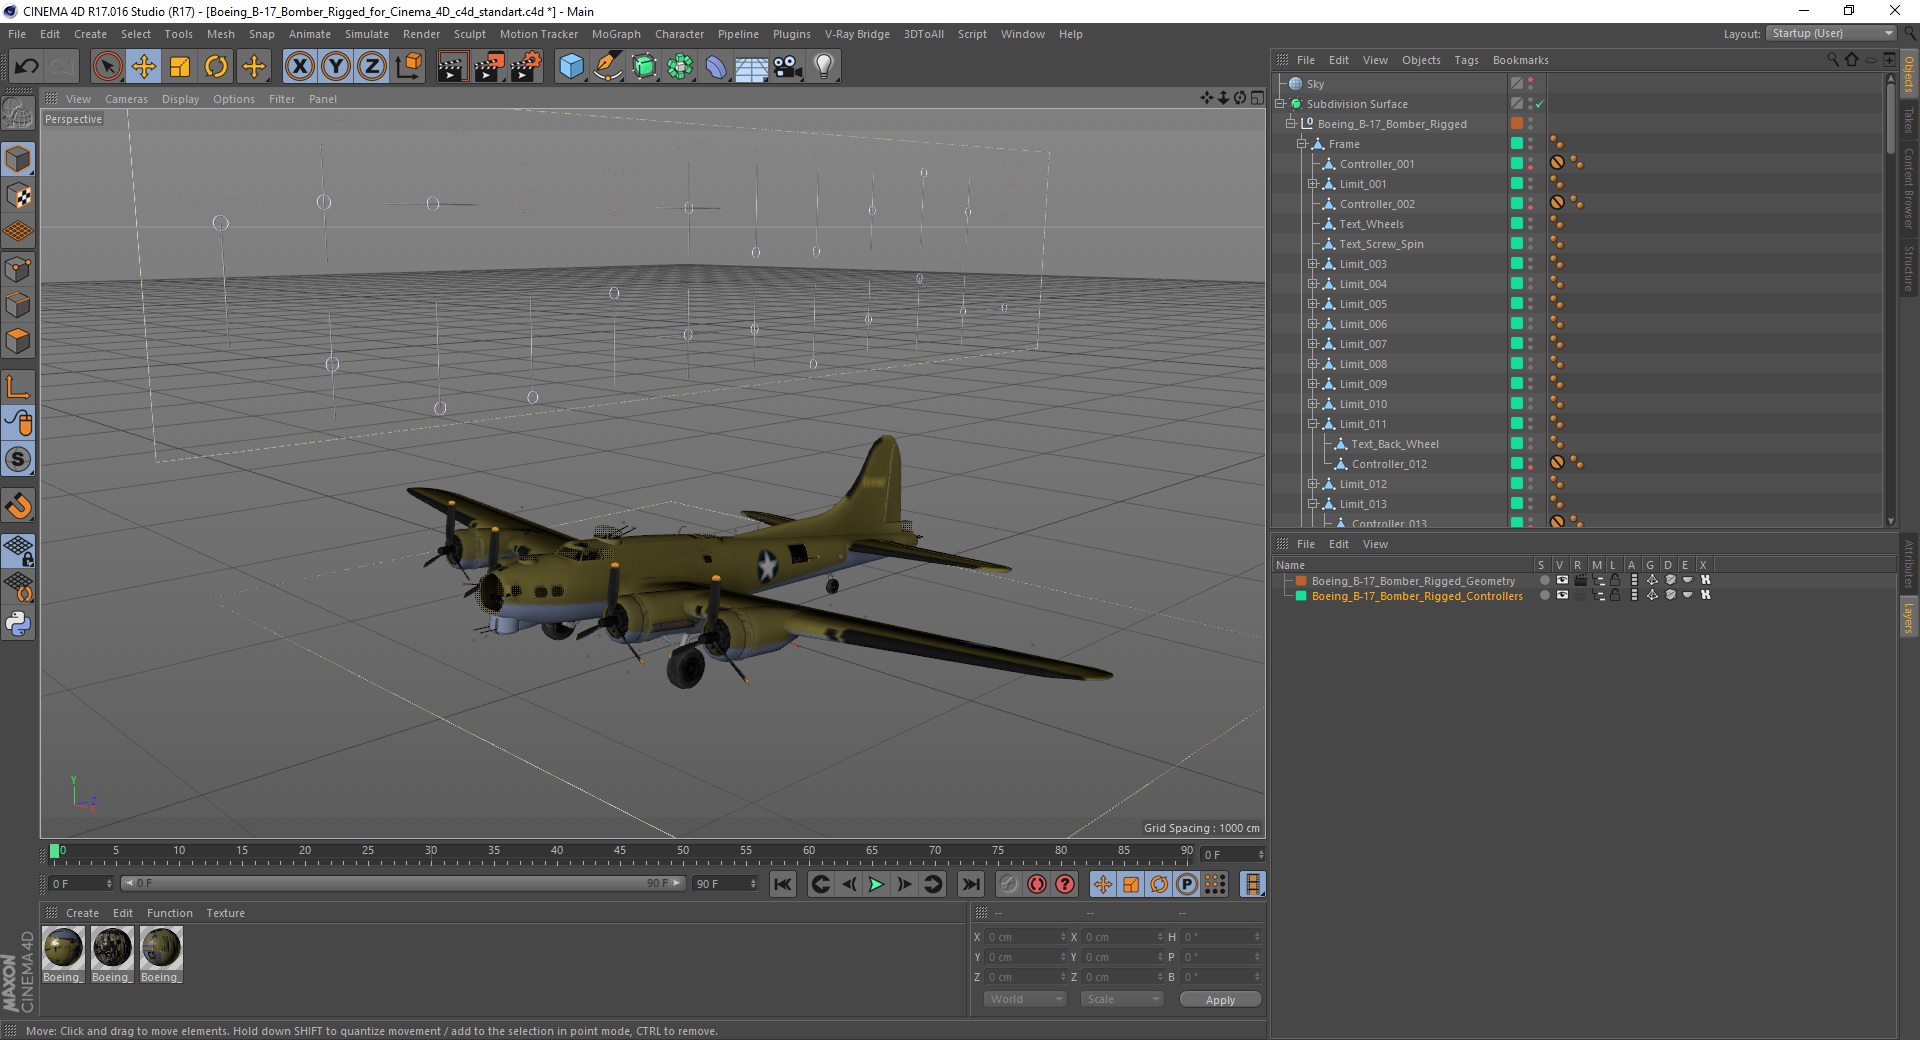This screenshot has height=1040, width=1920.
Task: Collapse the Subdivision Surface hierarchy
Action: pos(1280,104)
